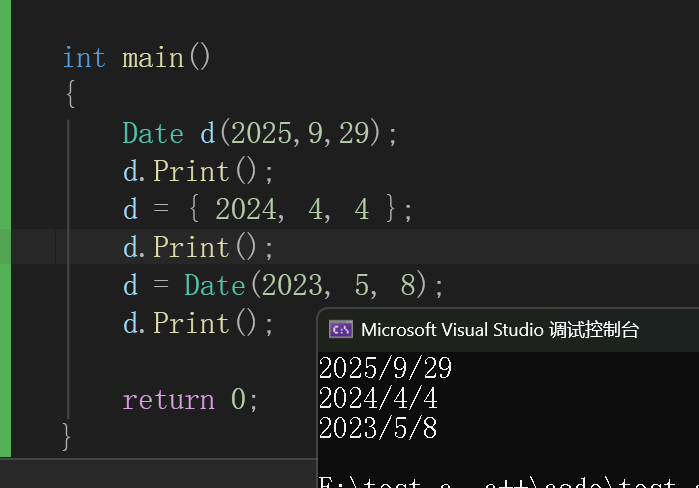Click the main function name
699x488 pixels.
(x=153, y=58)
